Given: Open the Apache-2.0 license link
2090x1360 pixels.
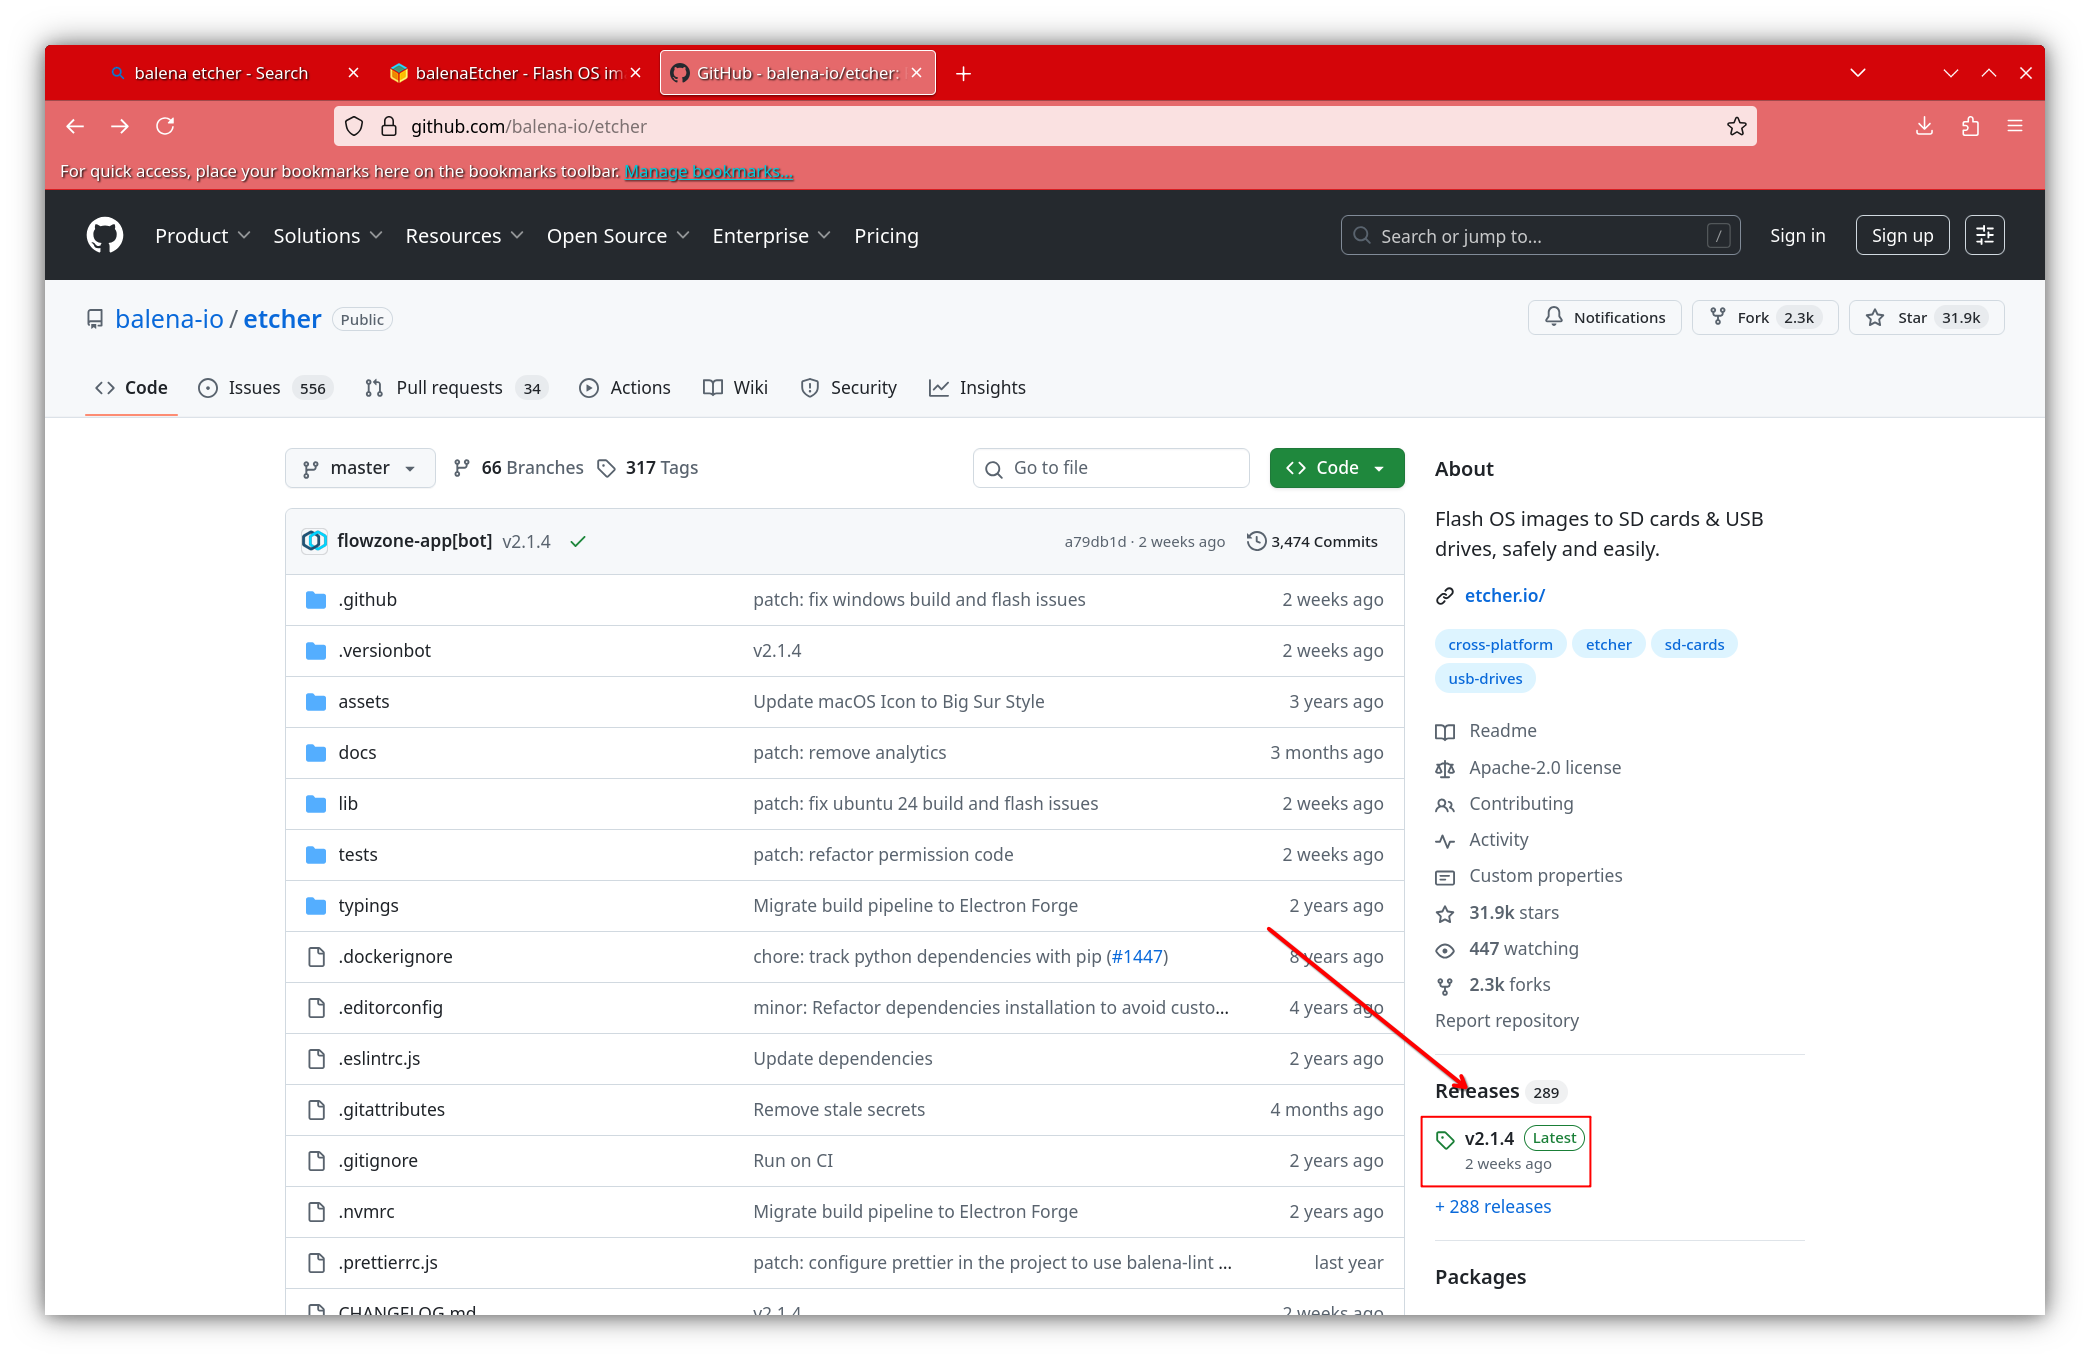Looking at the screenshot, I should tap(1528, 768).
